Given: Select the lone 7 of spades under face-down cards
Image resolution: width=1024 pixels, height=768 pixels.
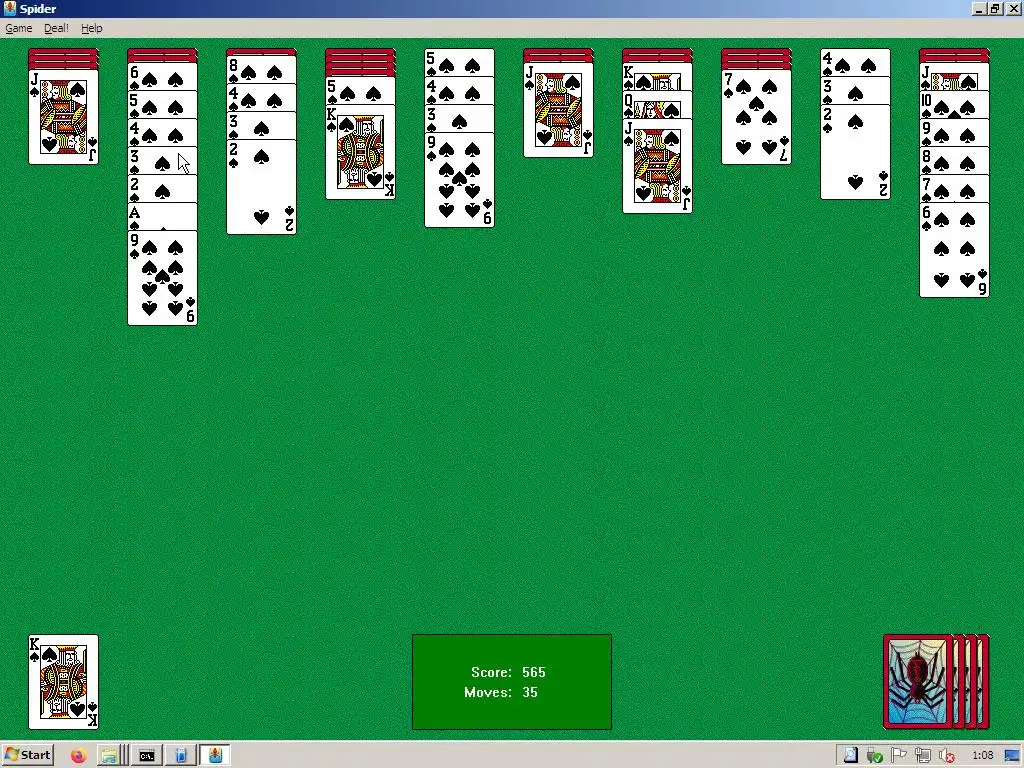Looking at the screenshot, I should click(x=756, y=117).
